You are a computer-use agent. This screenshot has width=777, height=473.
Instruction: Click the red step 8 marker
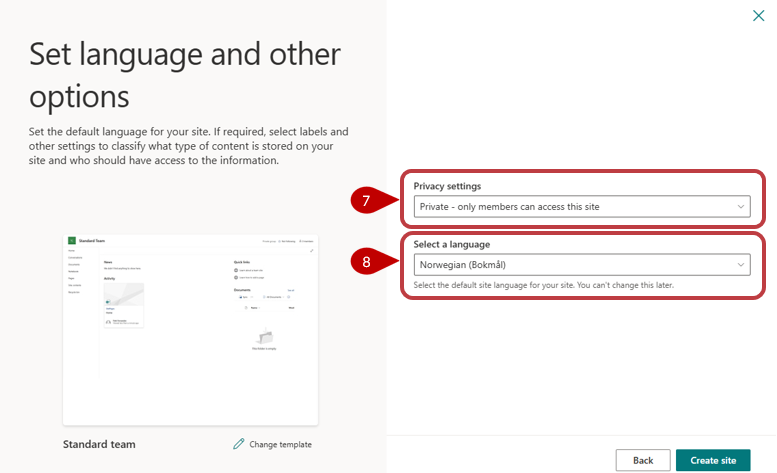[366, 263]
